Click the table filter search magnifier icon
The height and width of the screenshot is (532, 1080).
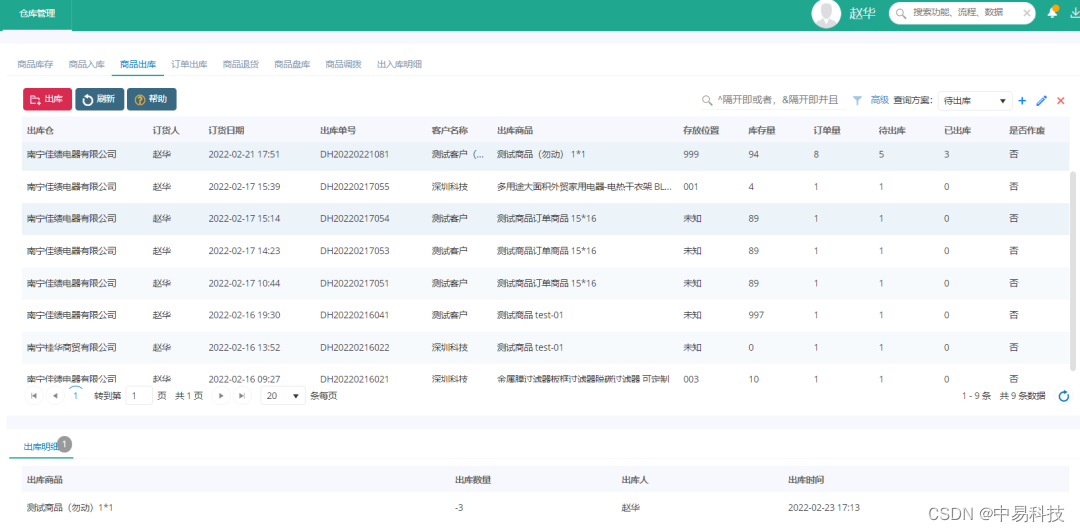pos(707,100)
